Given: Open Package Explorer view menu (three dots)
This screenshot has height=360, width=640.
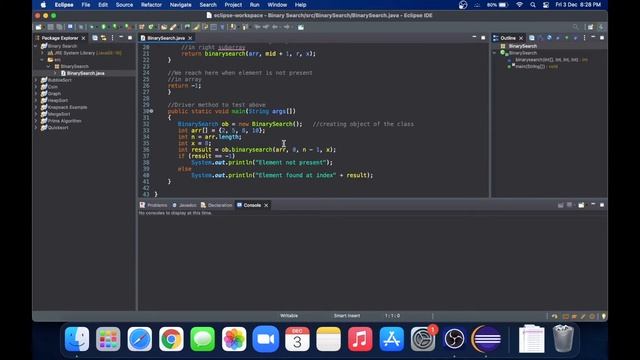Looking at the screenshot, I should point(113,38).
